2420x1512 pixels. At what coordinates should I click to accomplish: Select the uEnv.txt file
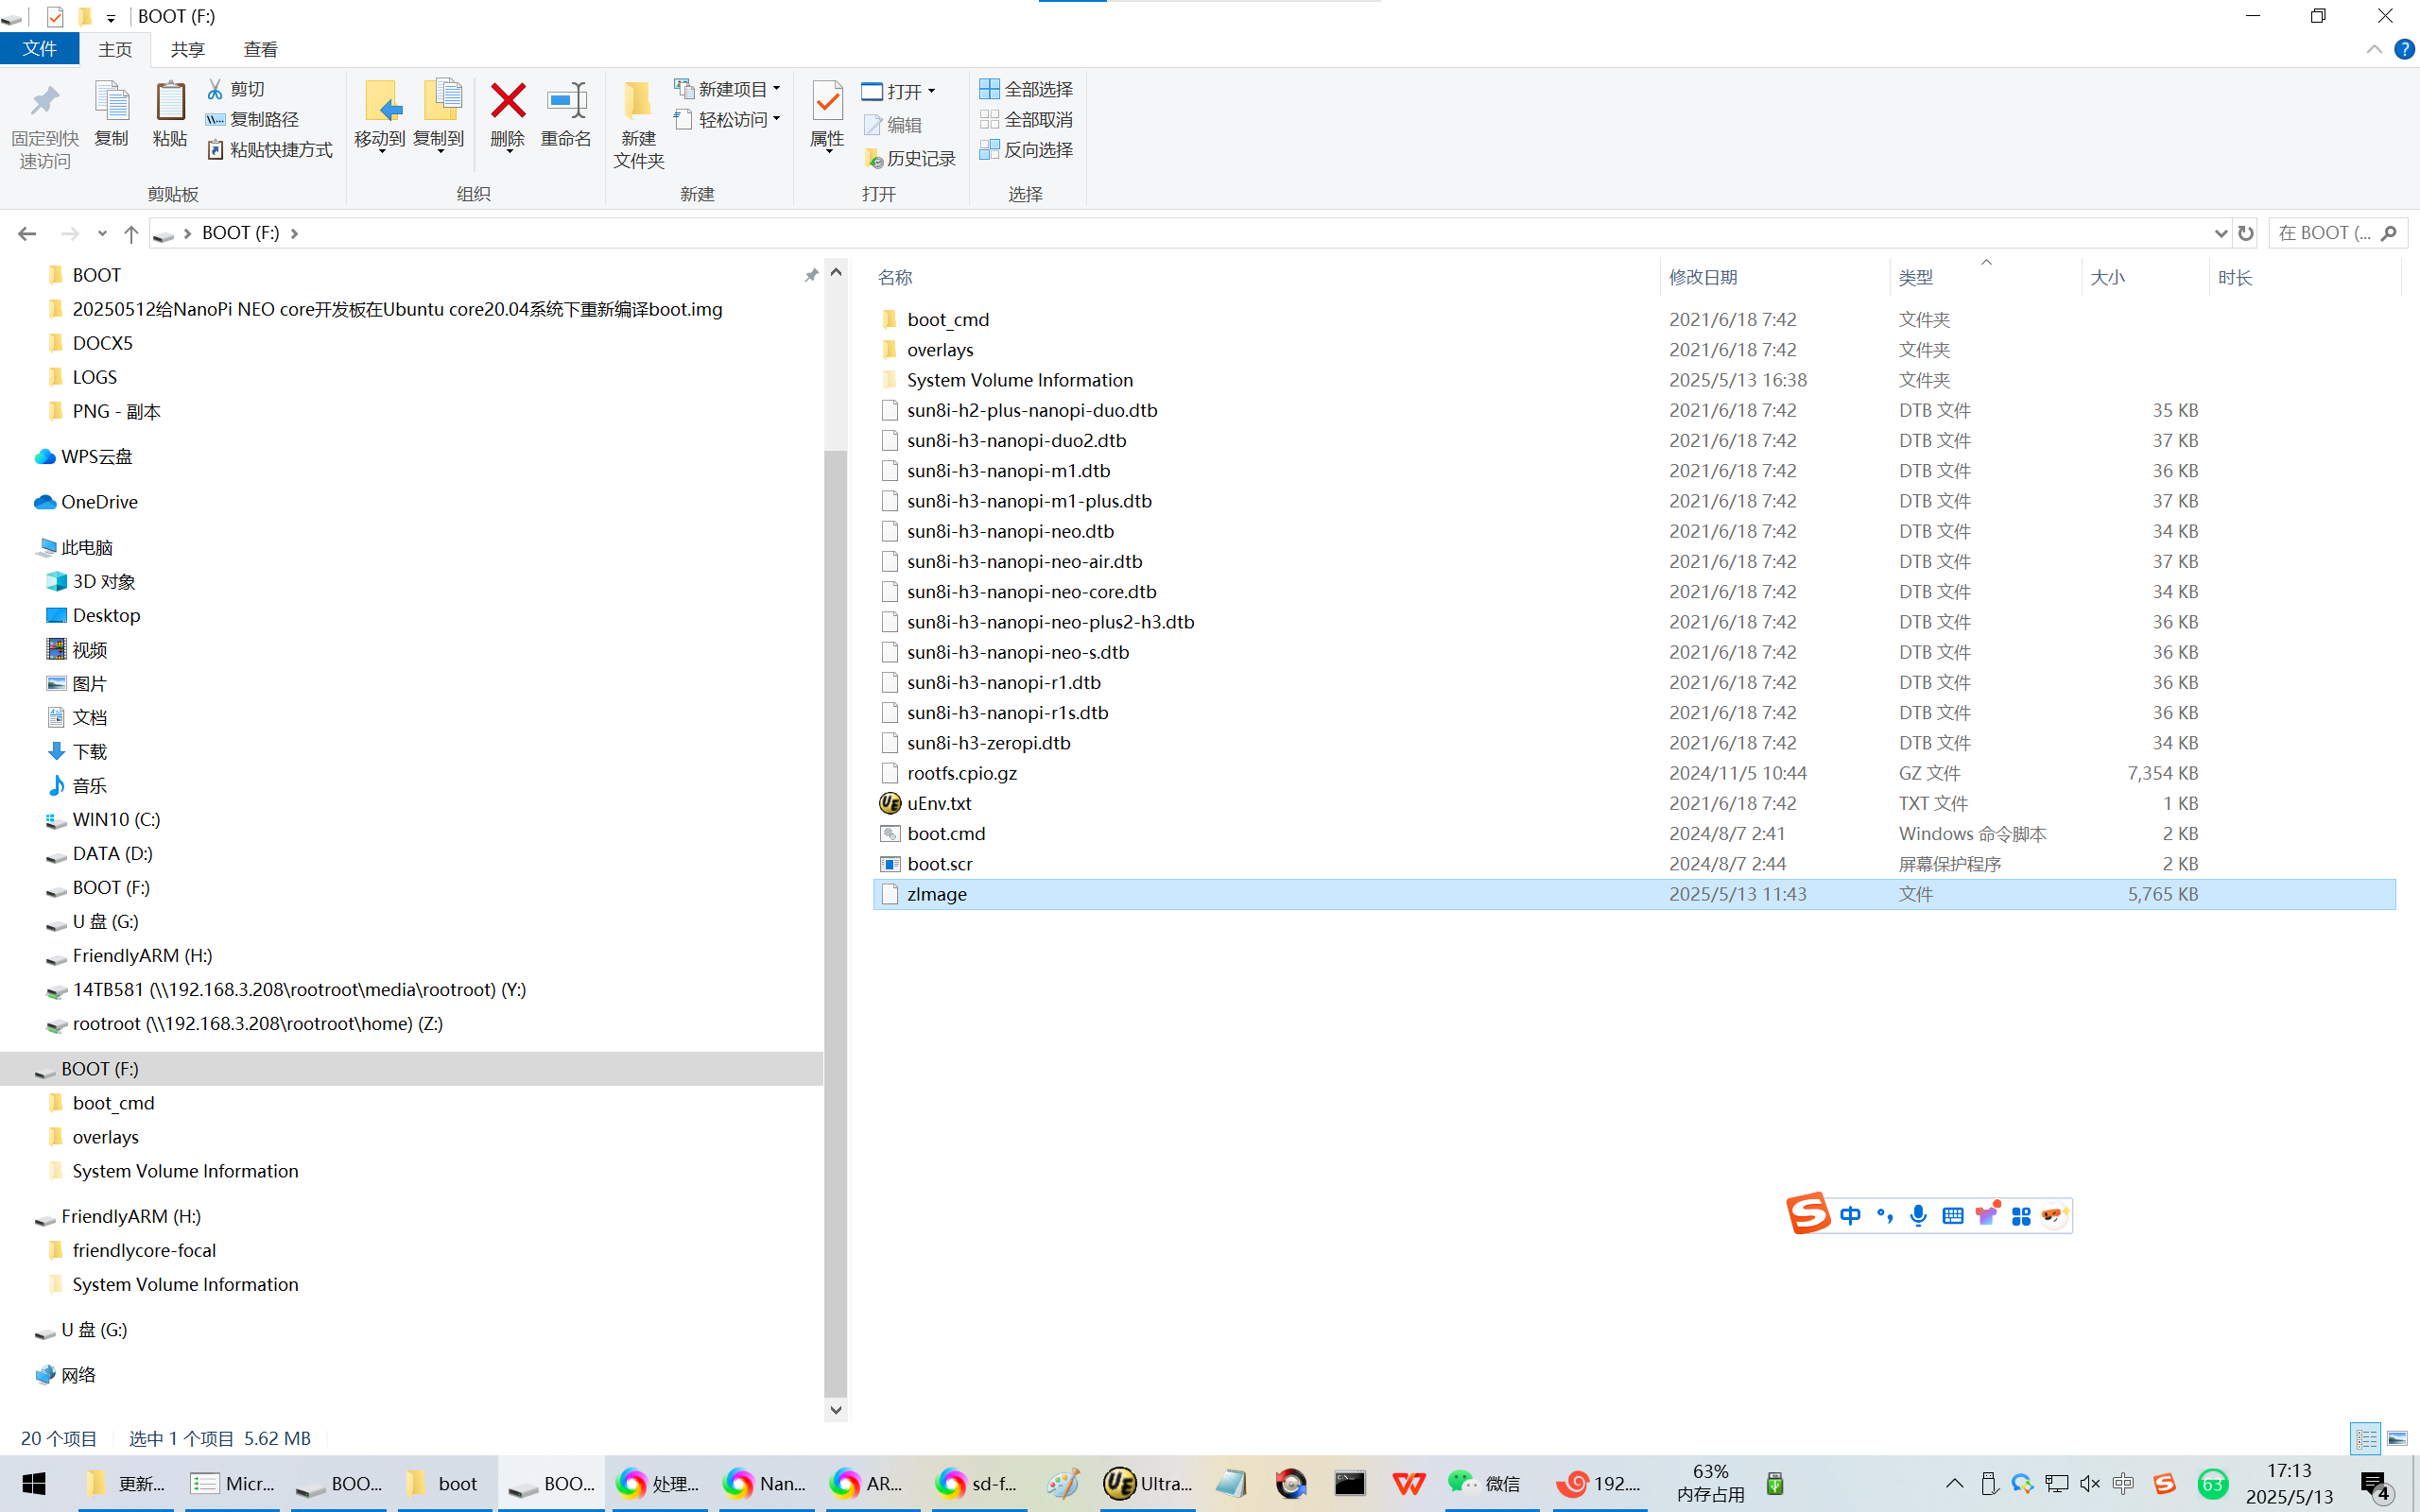coord(938,803)
